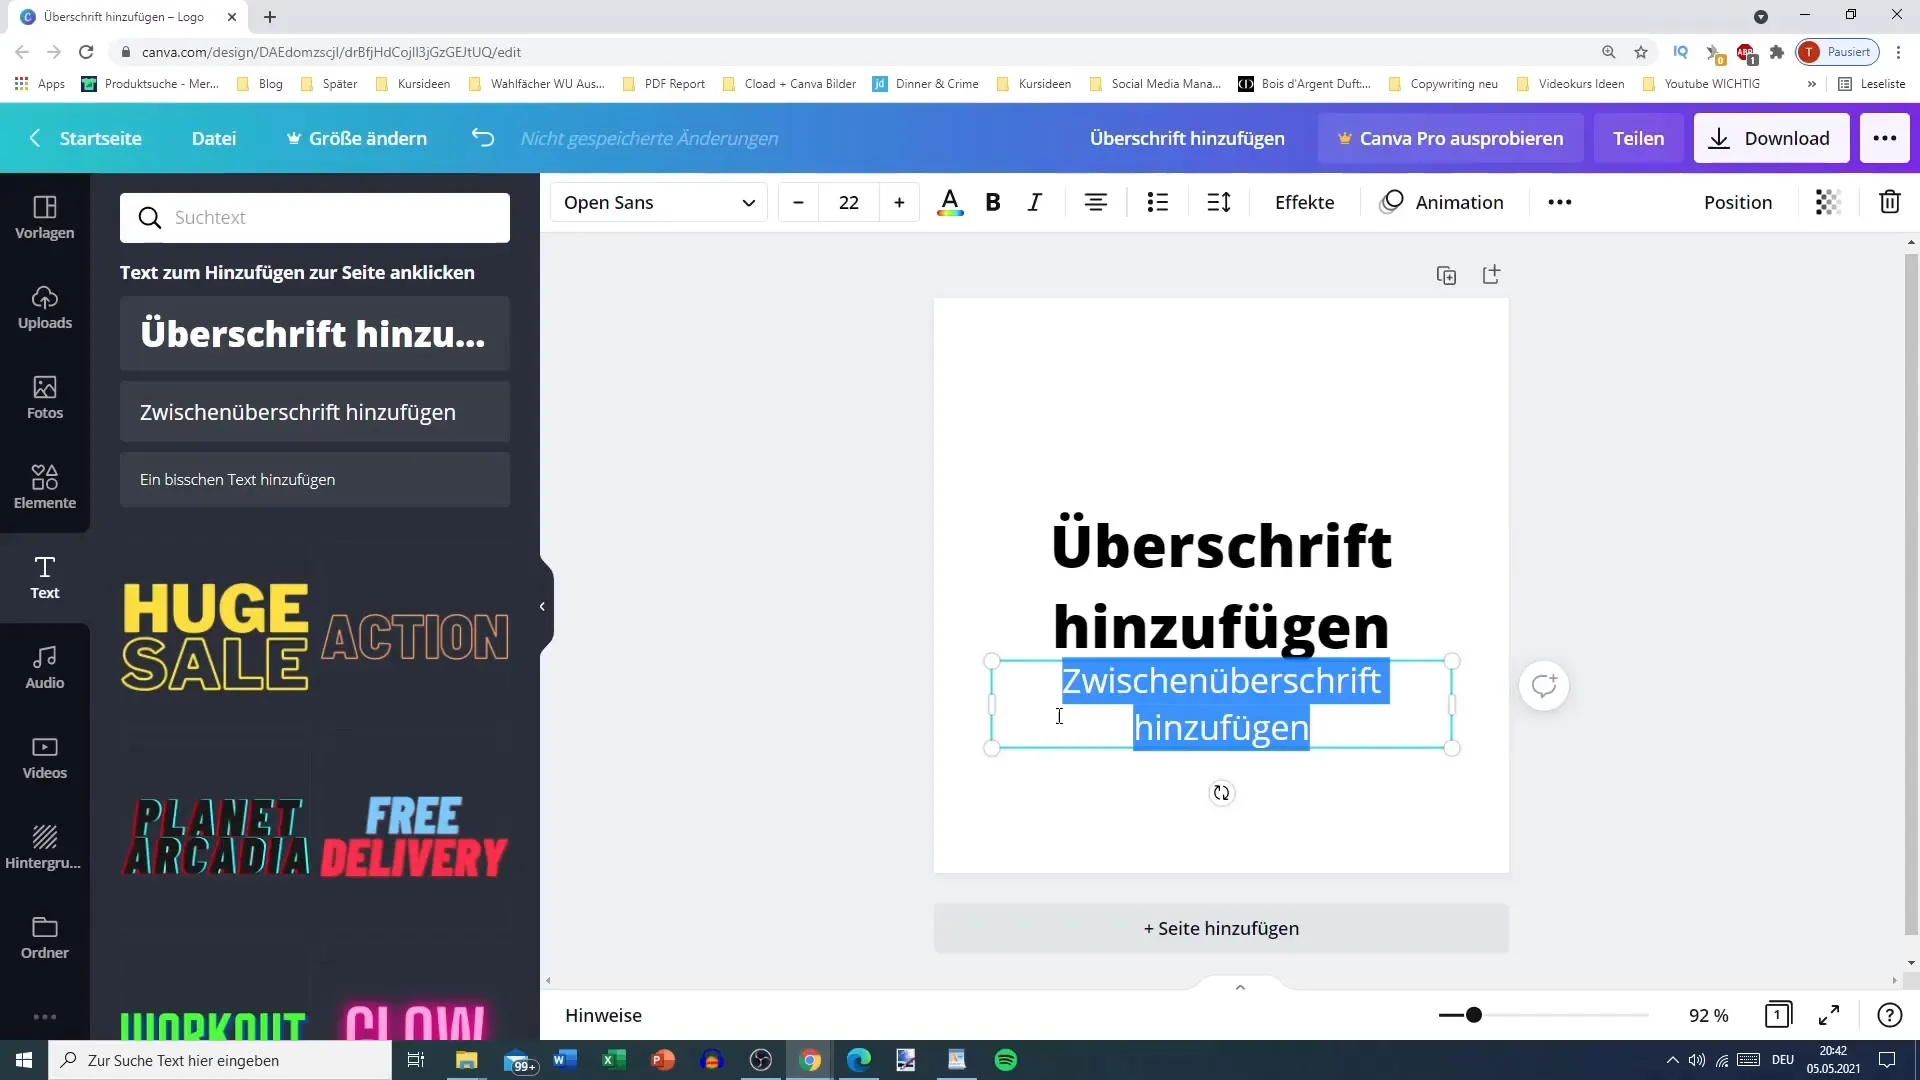The width and height of the screenshot is (1920, 1080).
Task: Adjust the zoom slider at bottom
Action: click(1472, 1015)
